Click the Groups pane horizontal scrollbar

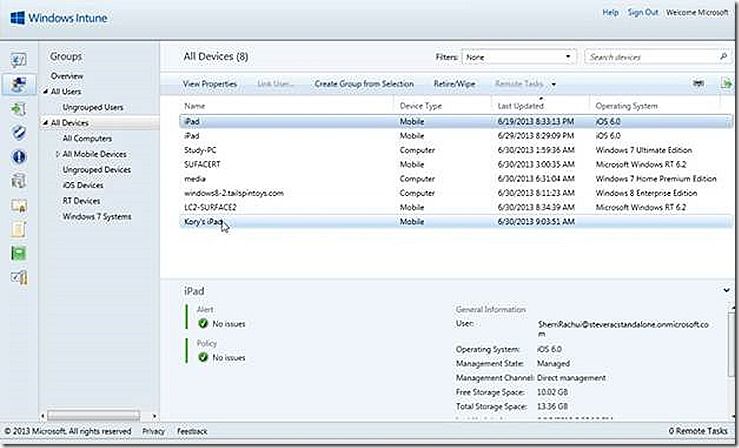(93, 416)
